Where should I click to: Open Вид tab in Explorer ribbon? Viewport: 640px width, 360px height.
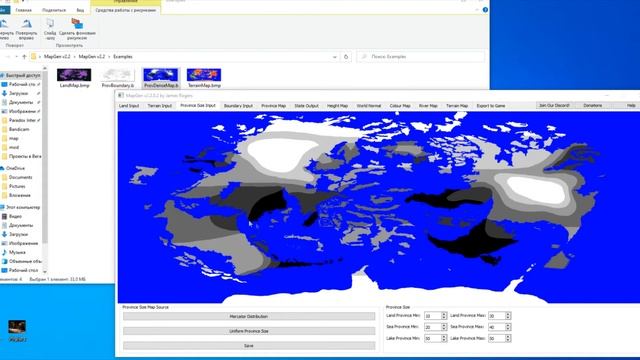point(80,10)
